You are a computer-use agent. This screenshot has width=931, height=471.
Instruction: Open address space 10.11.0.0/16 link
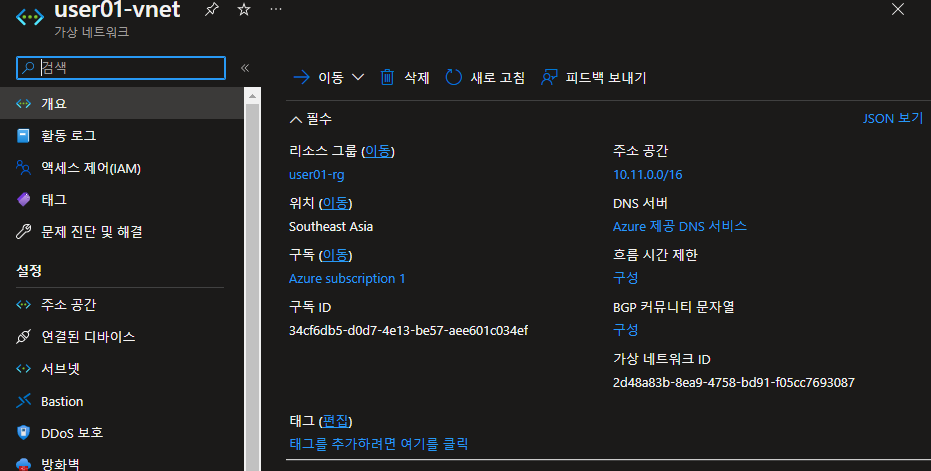click(x=648, y=175)
